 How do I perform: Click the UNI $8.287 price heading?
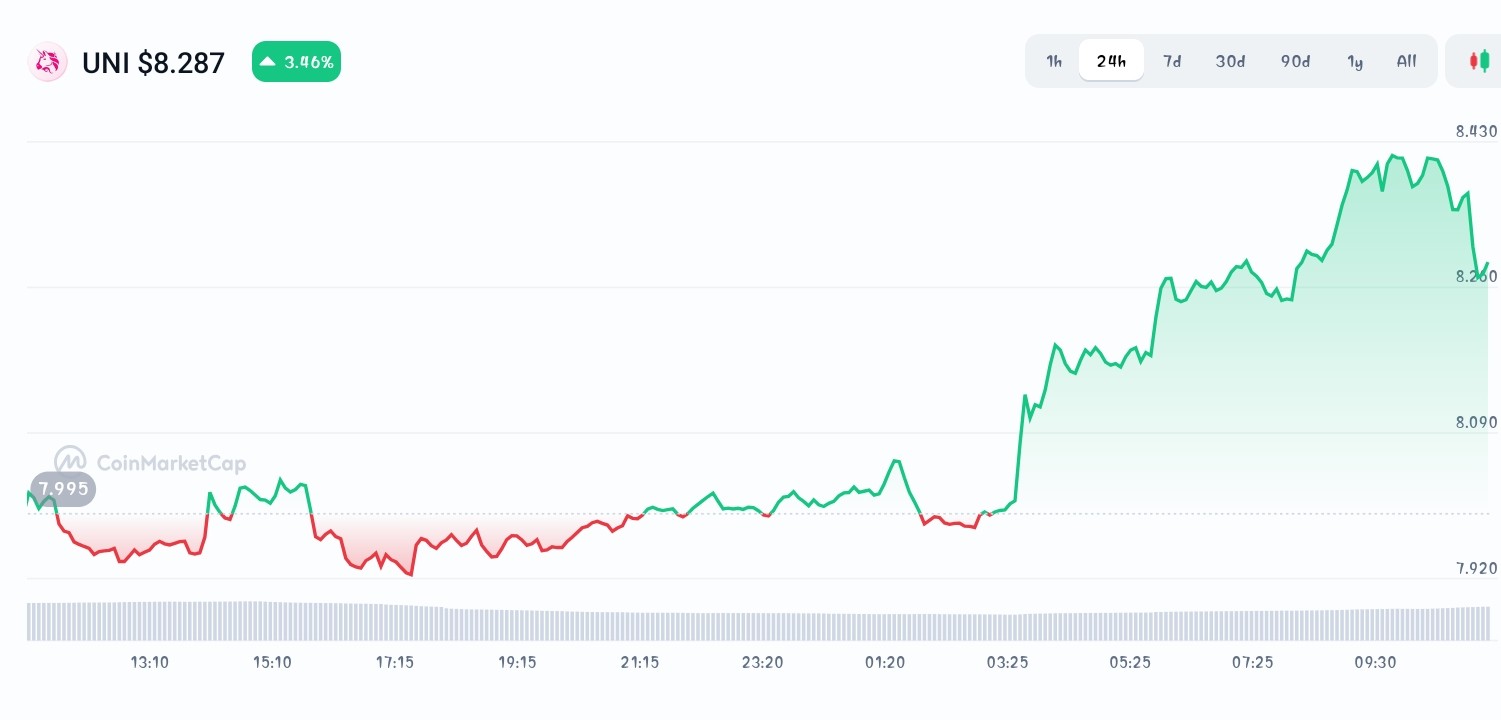click(x=153, y=63)
